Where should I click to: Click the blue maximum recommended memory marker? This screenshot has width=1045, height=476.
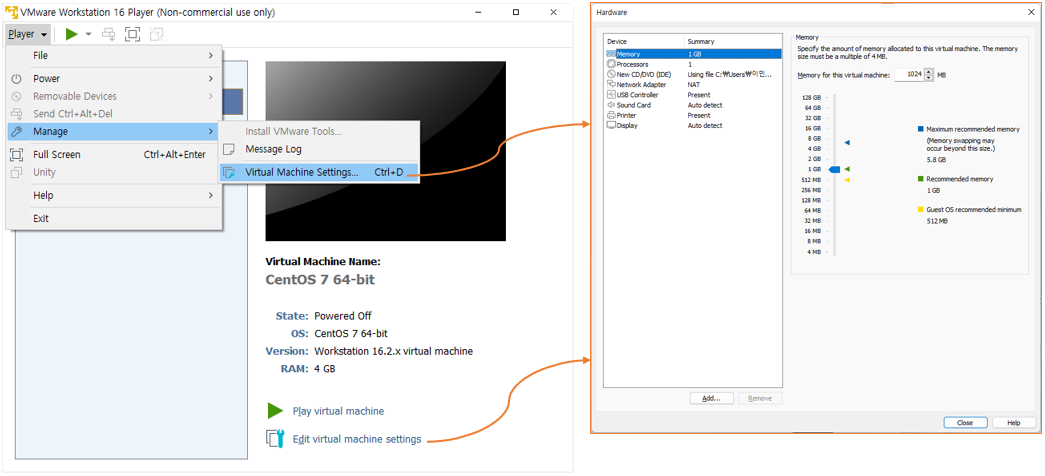(847, 143)
